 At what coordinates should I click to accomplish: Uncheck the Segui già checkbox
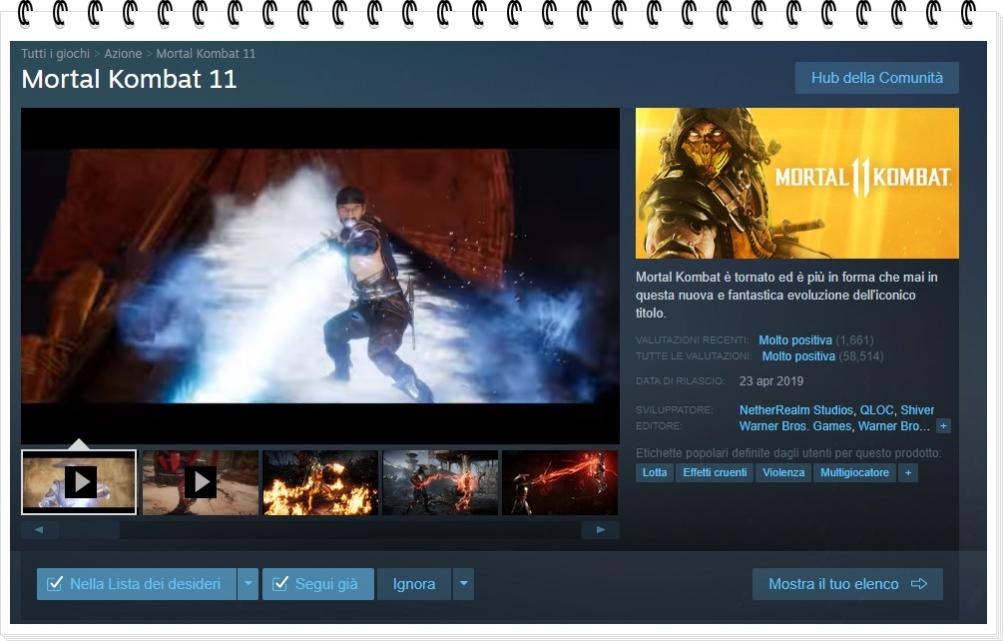[281, 583]
